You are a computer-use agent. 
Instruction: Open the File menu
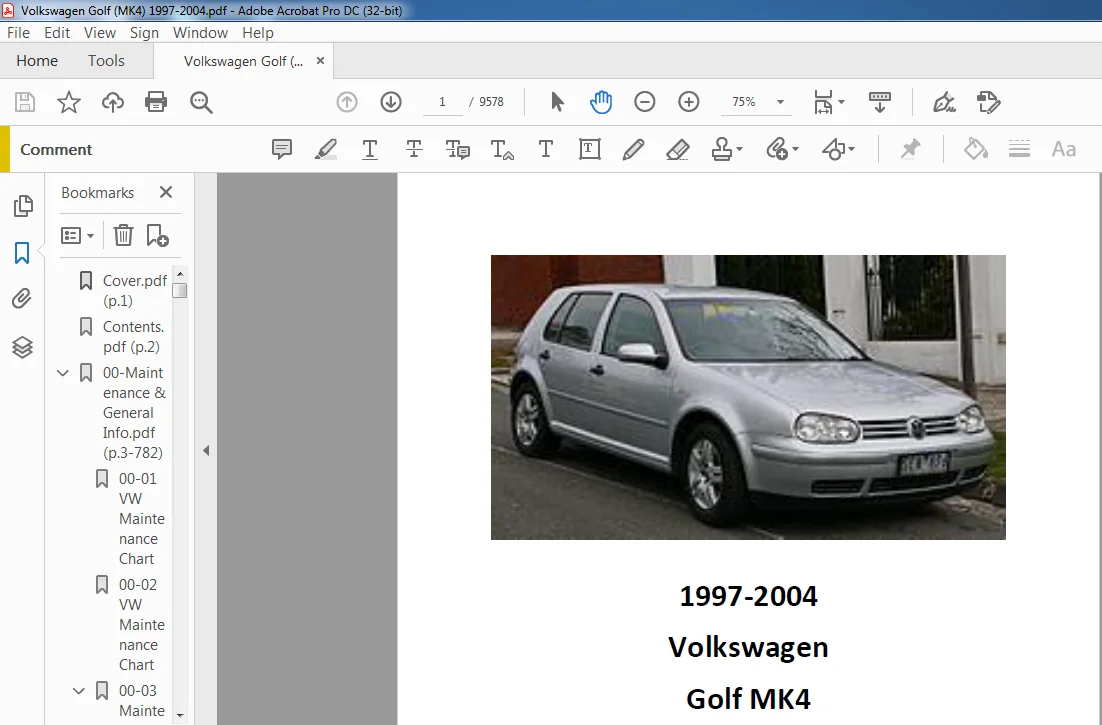point(18,33)
